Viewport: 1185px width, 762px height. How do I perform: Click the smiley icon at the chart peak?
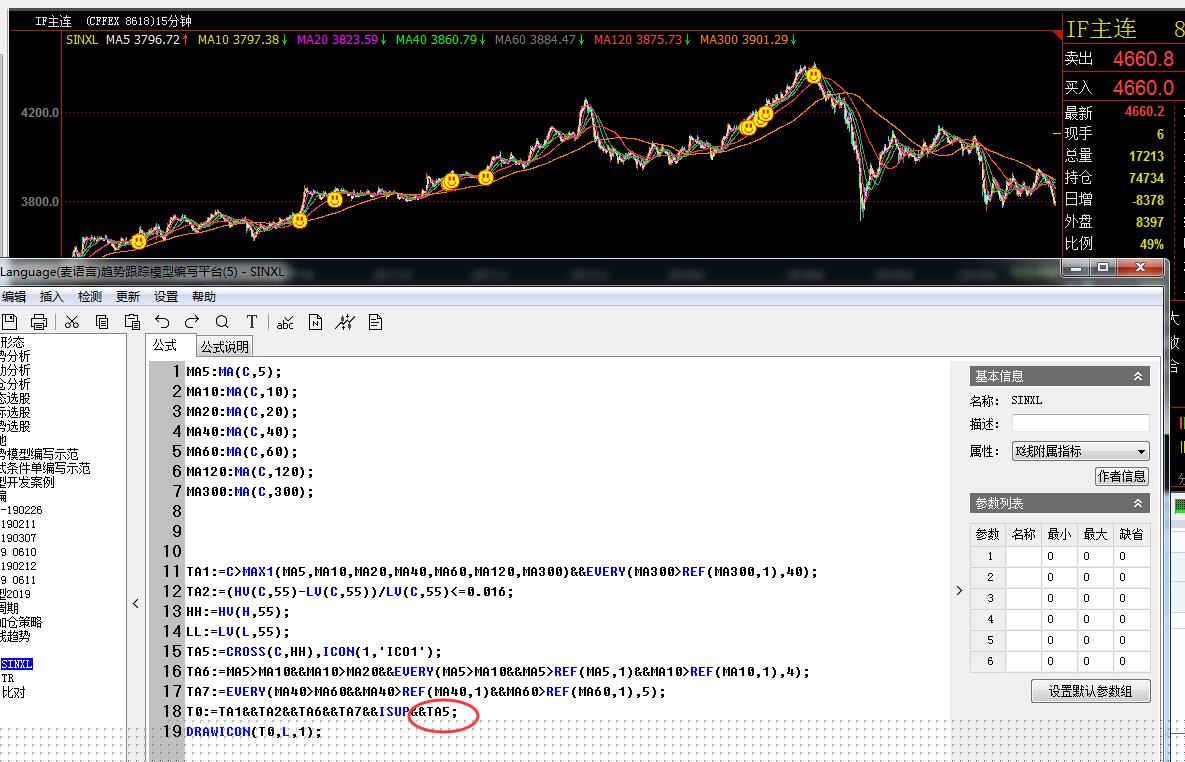[813, 76]
